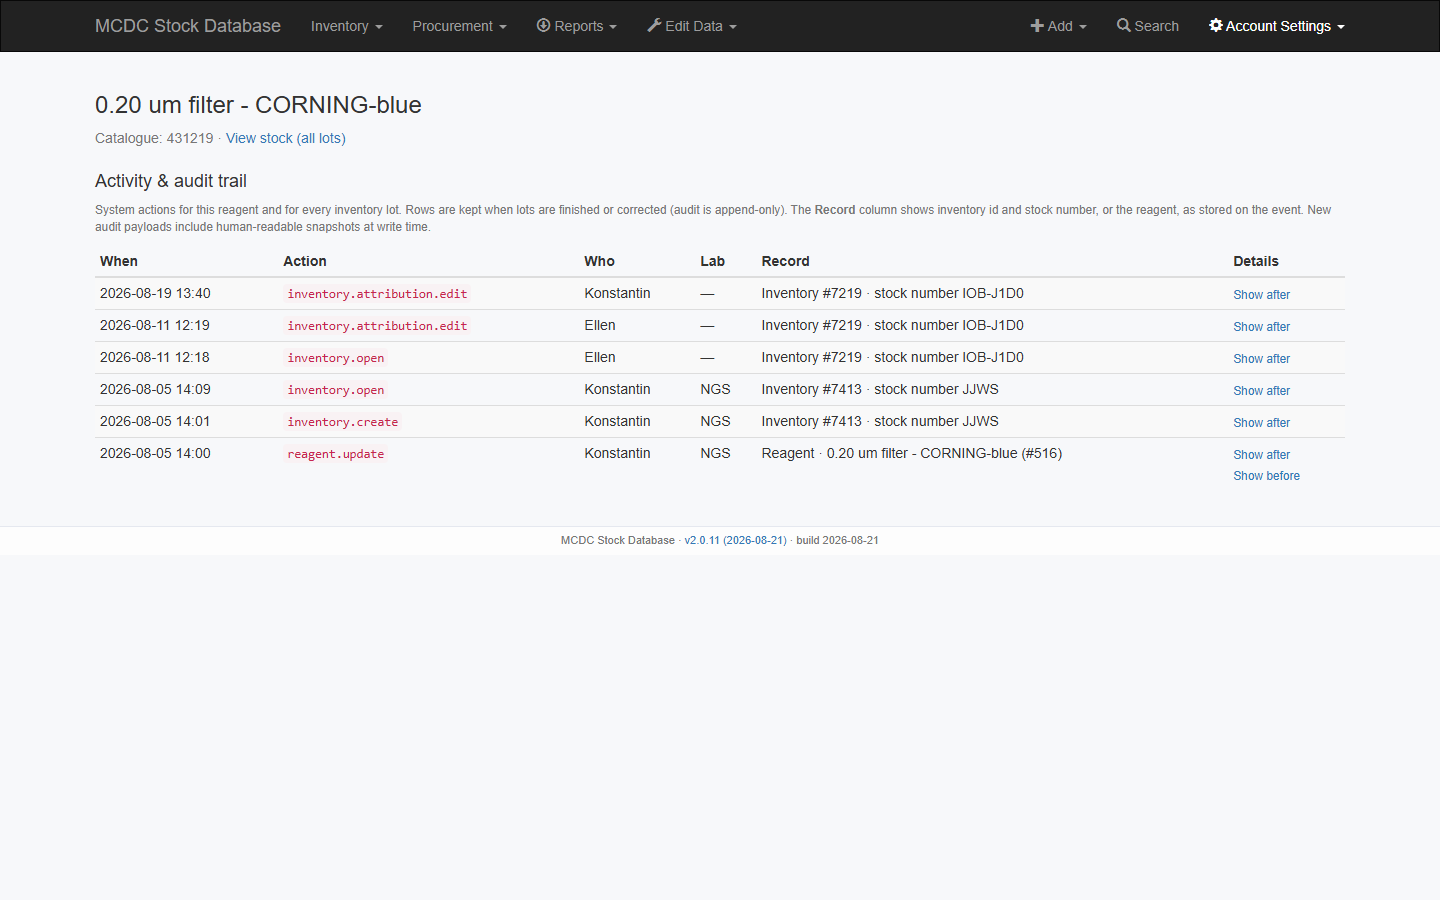This screenshot has height=900, width=1440.
Task: Click the Record column header
Action: [x=785, y=261]
